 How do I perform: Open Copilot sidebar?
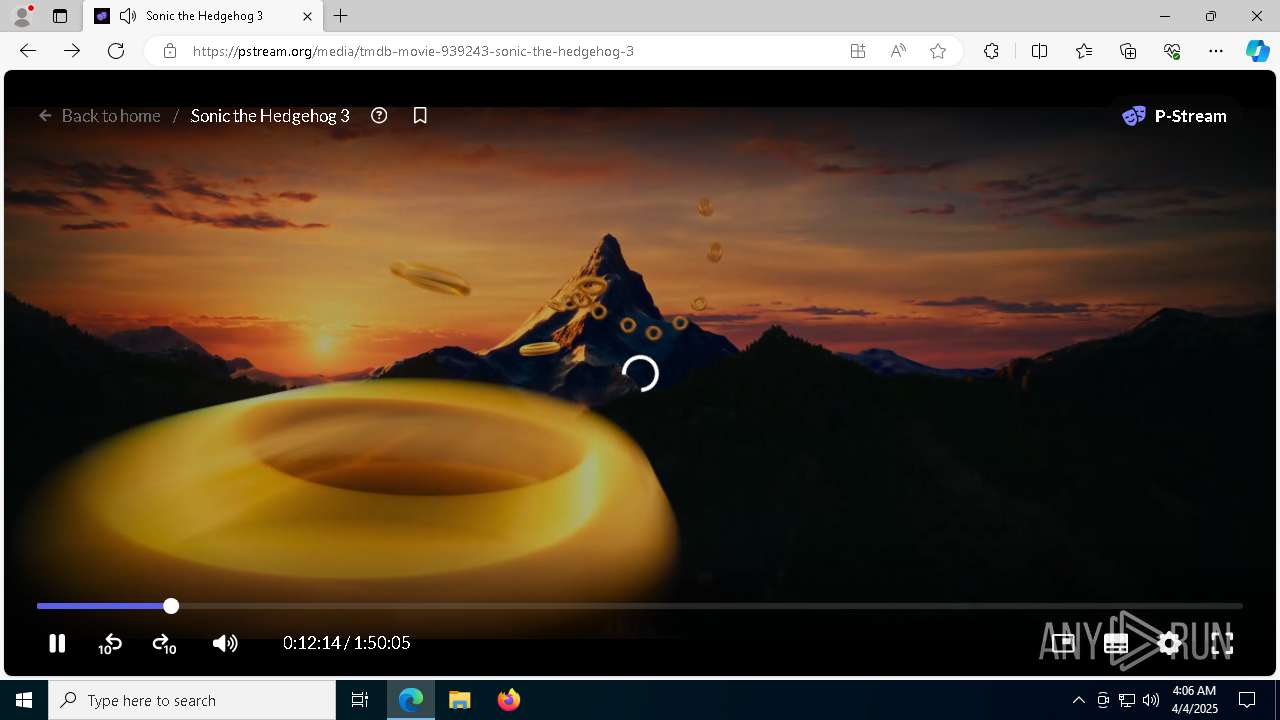click(x=1257, y=51)
